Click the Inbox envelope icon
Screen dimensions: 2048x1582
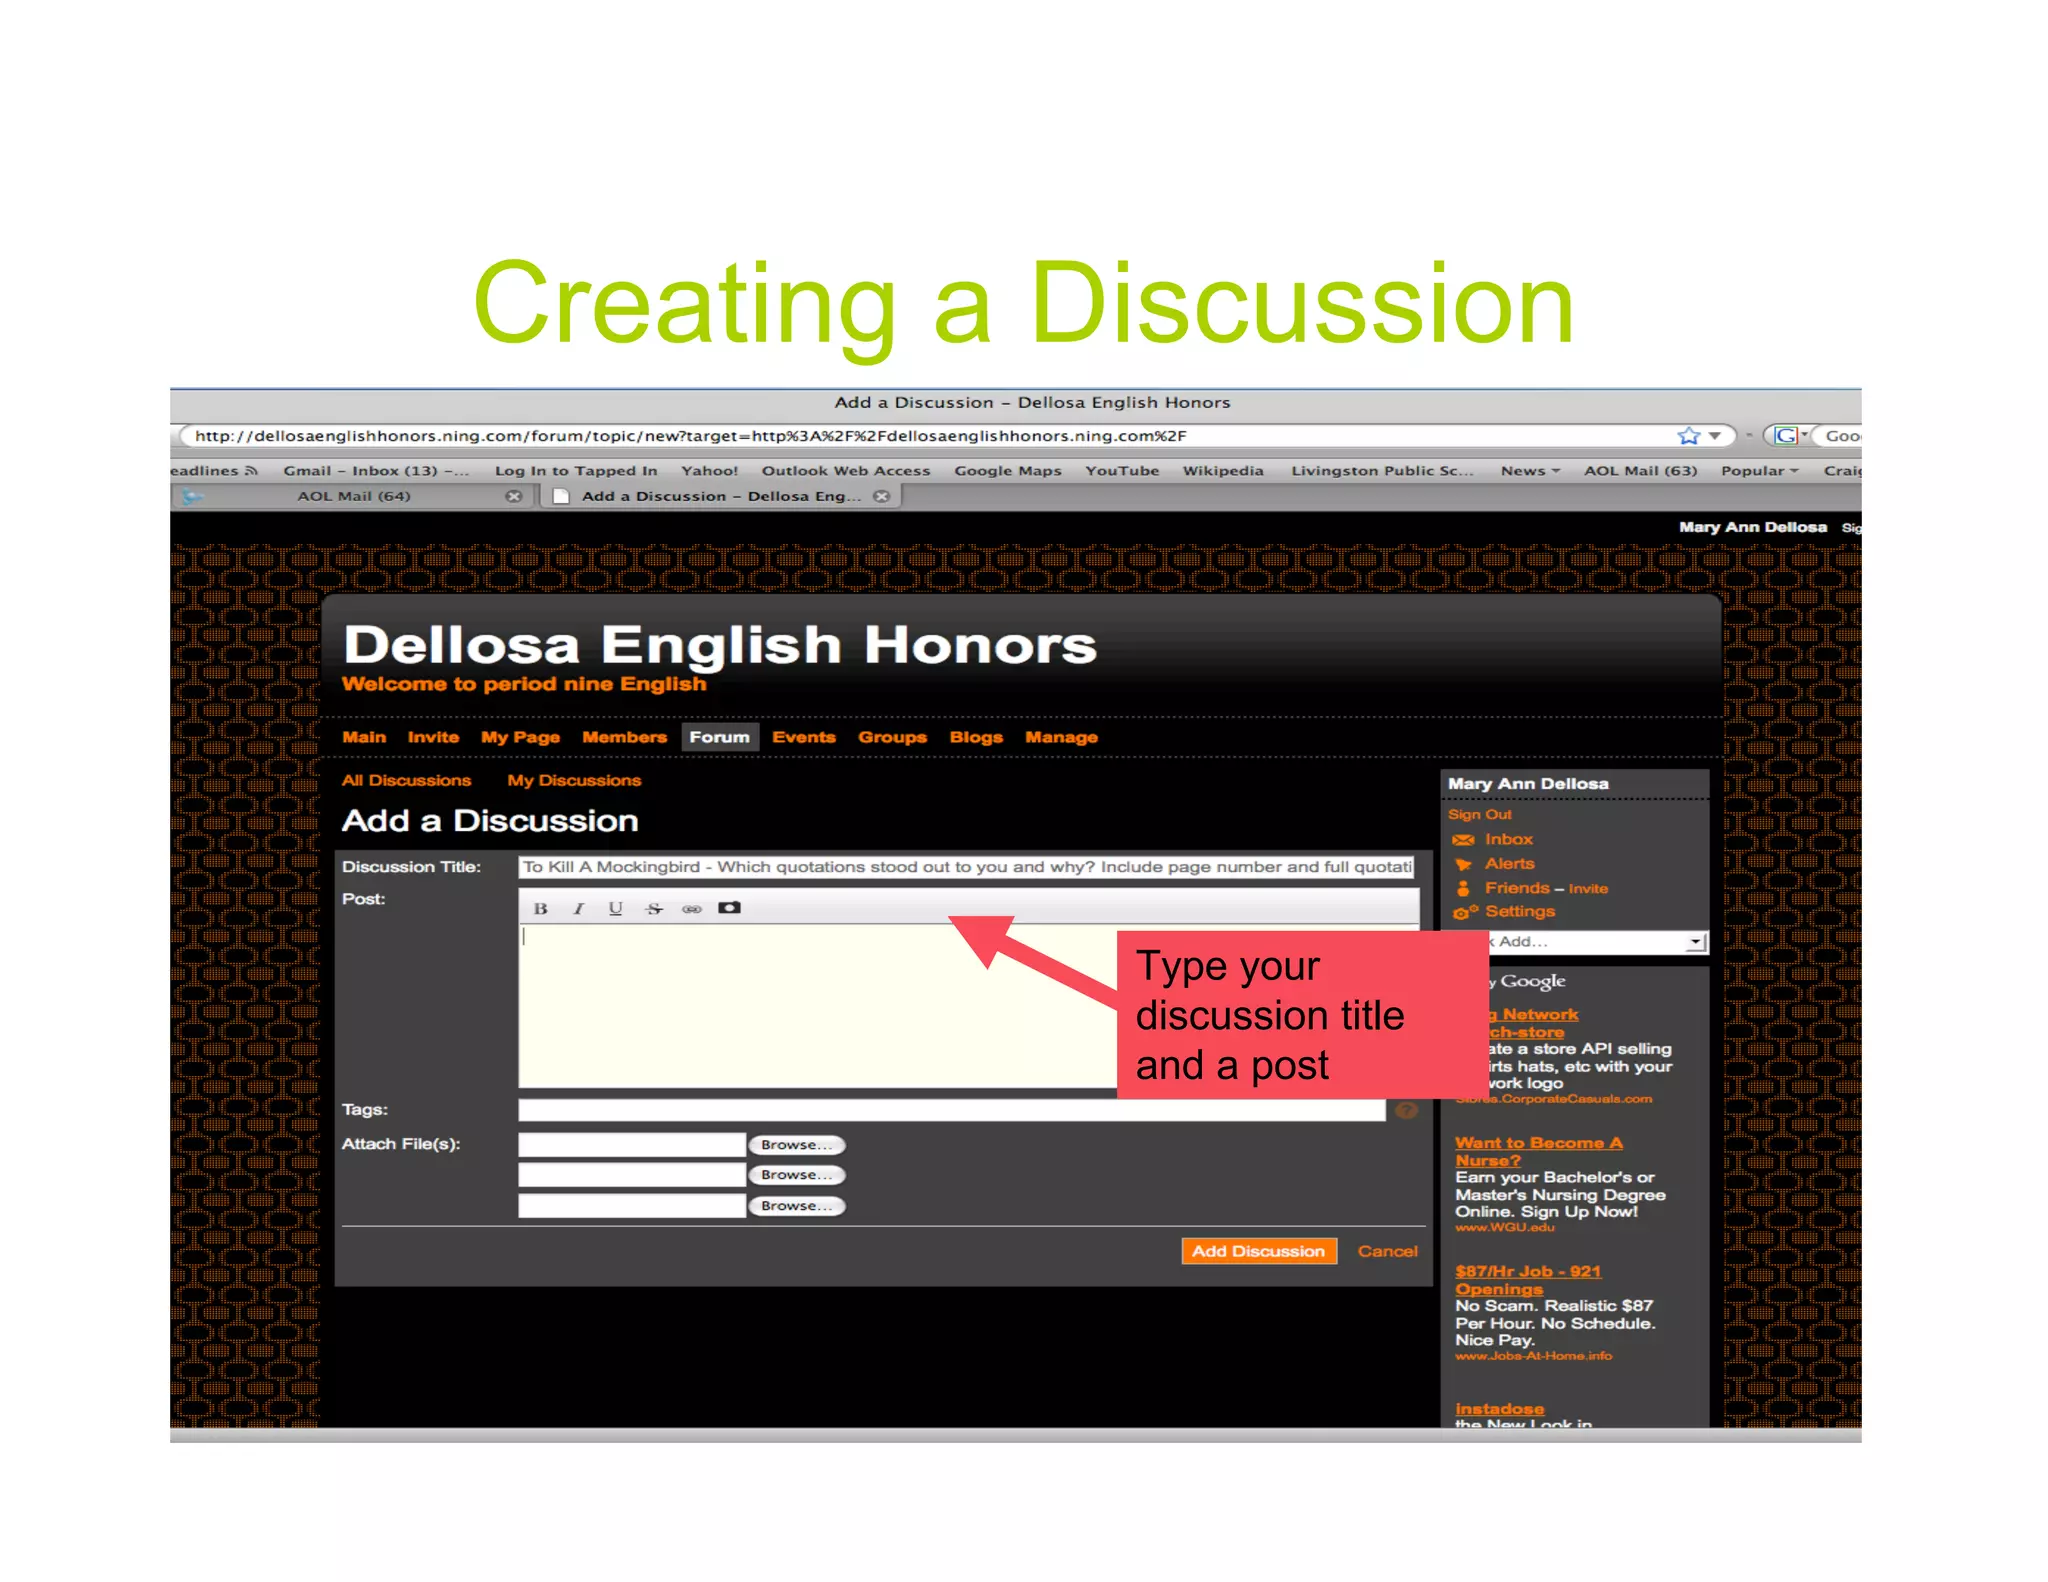[1463, 840]
